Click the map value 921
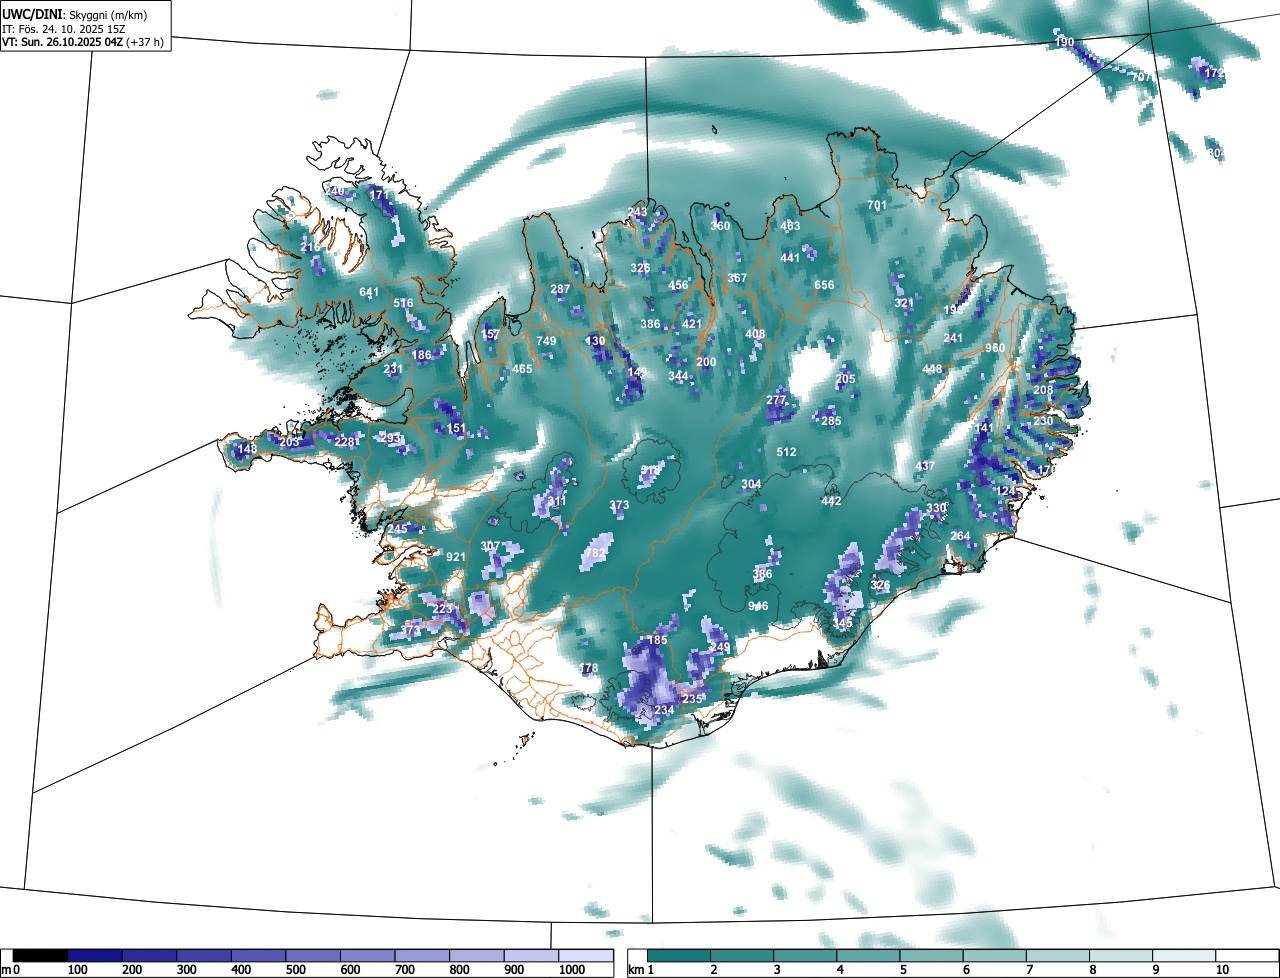 [x=456, y=557]
